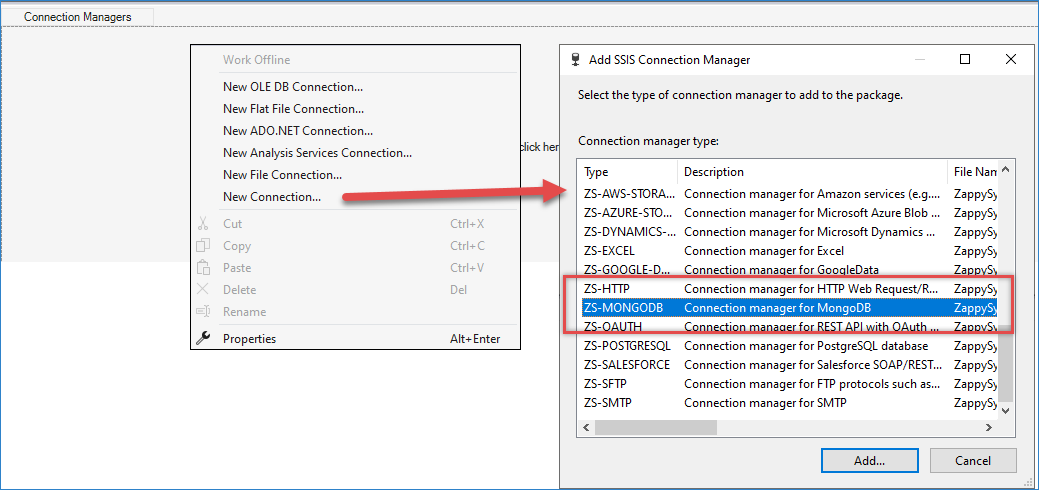Click the Add SSIS Connection Manager title icon
Viewport: 1039px width, 490px height.
coord(575,60)
